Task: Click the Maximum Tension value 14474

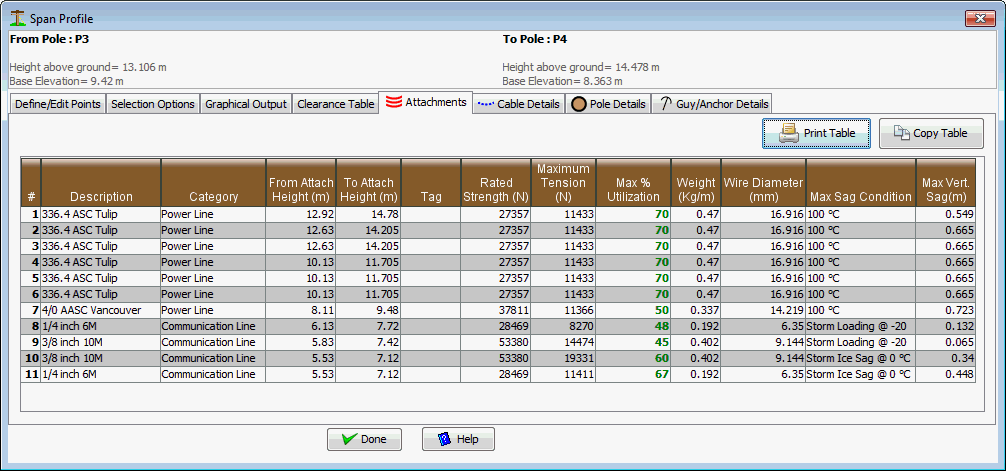Action: click(563, 343)
